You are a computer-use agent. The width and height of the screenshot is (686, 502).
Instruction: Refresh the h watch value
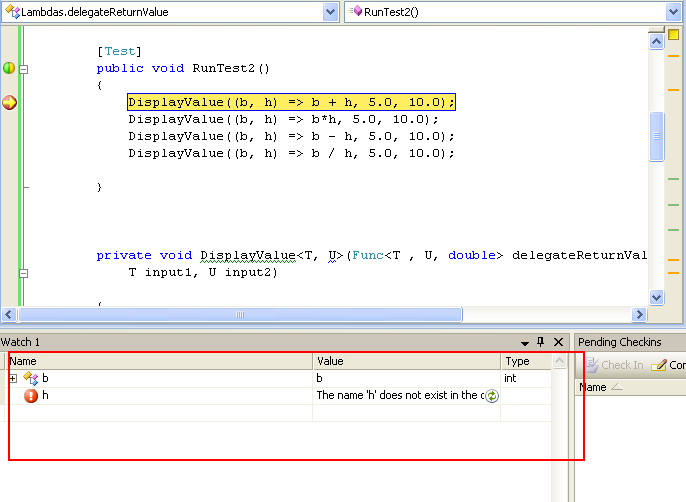pos(492,396)
